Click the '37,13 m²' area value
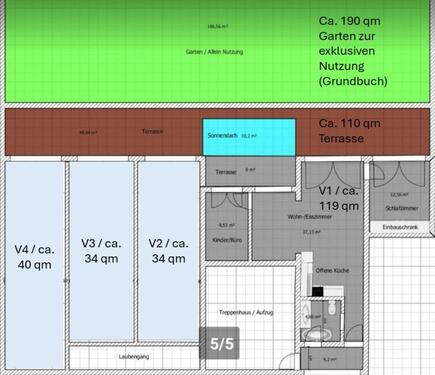Viewport: 435px width, 375px height. pyautogui.click(x=312, y=231)
